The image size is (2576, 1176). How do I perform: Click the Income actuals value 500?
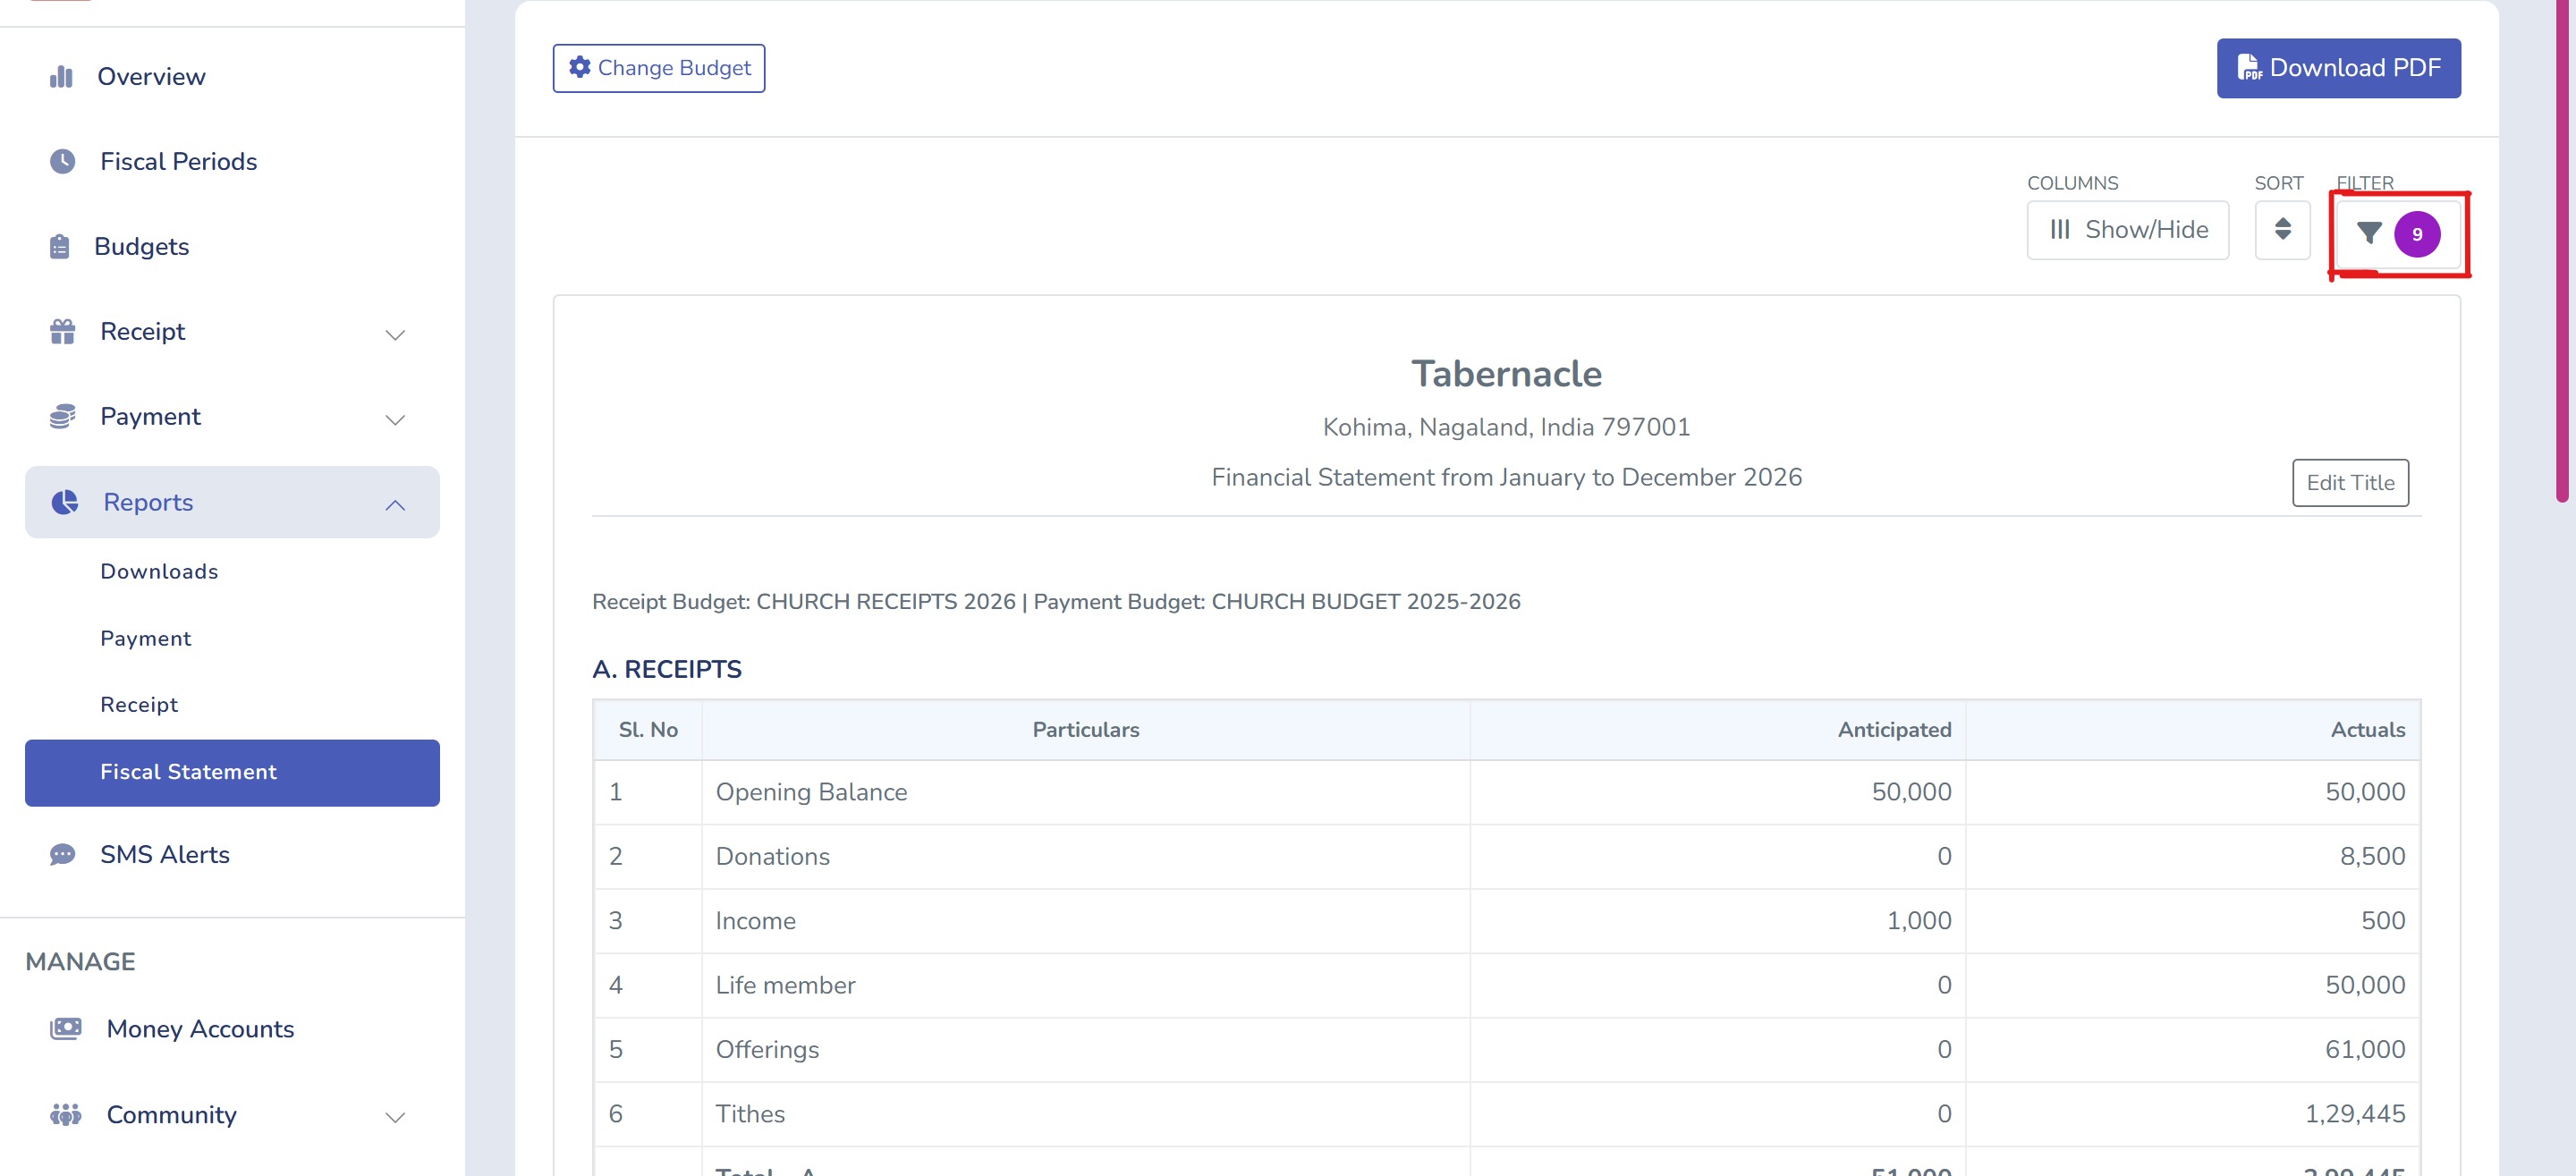tap(2383, 921)
